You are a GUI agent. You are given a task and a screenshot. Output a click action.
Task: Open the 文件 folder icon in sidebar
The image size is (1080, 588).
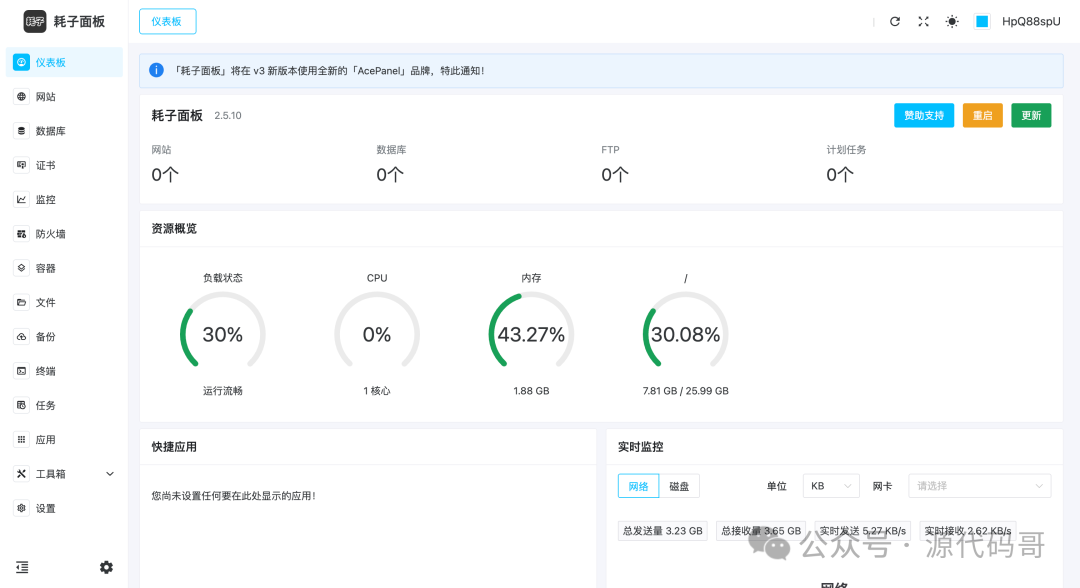click(x=21, y=302)
